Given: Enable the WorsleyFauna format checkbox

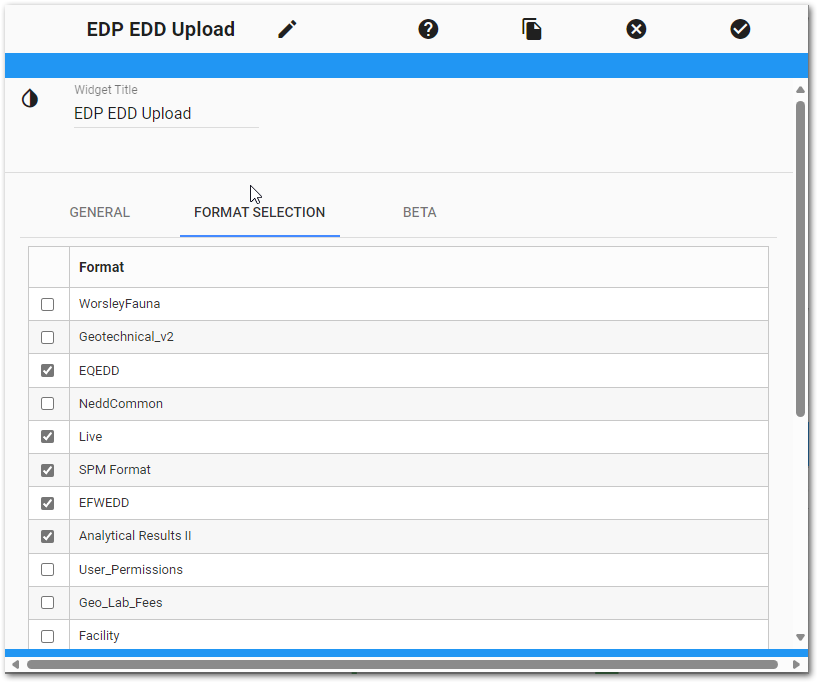Looking at the screenshot, I should point(47,304).
